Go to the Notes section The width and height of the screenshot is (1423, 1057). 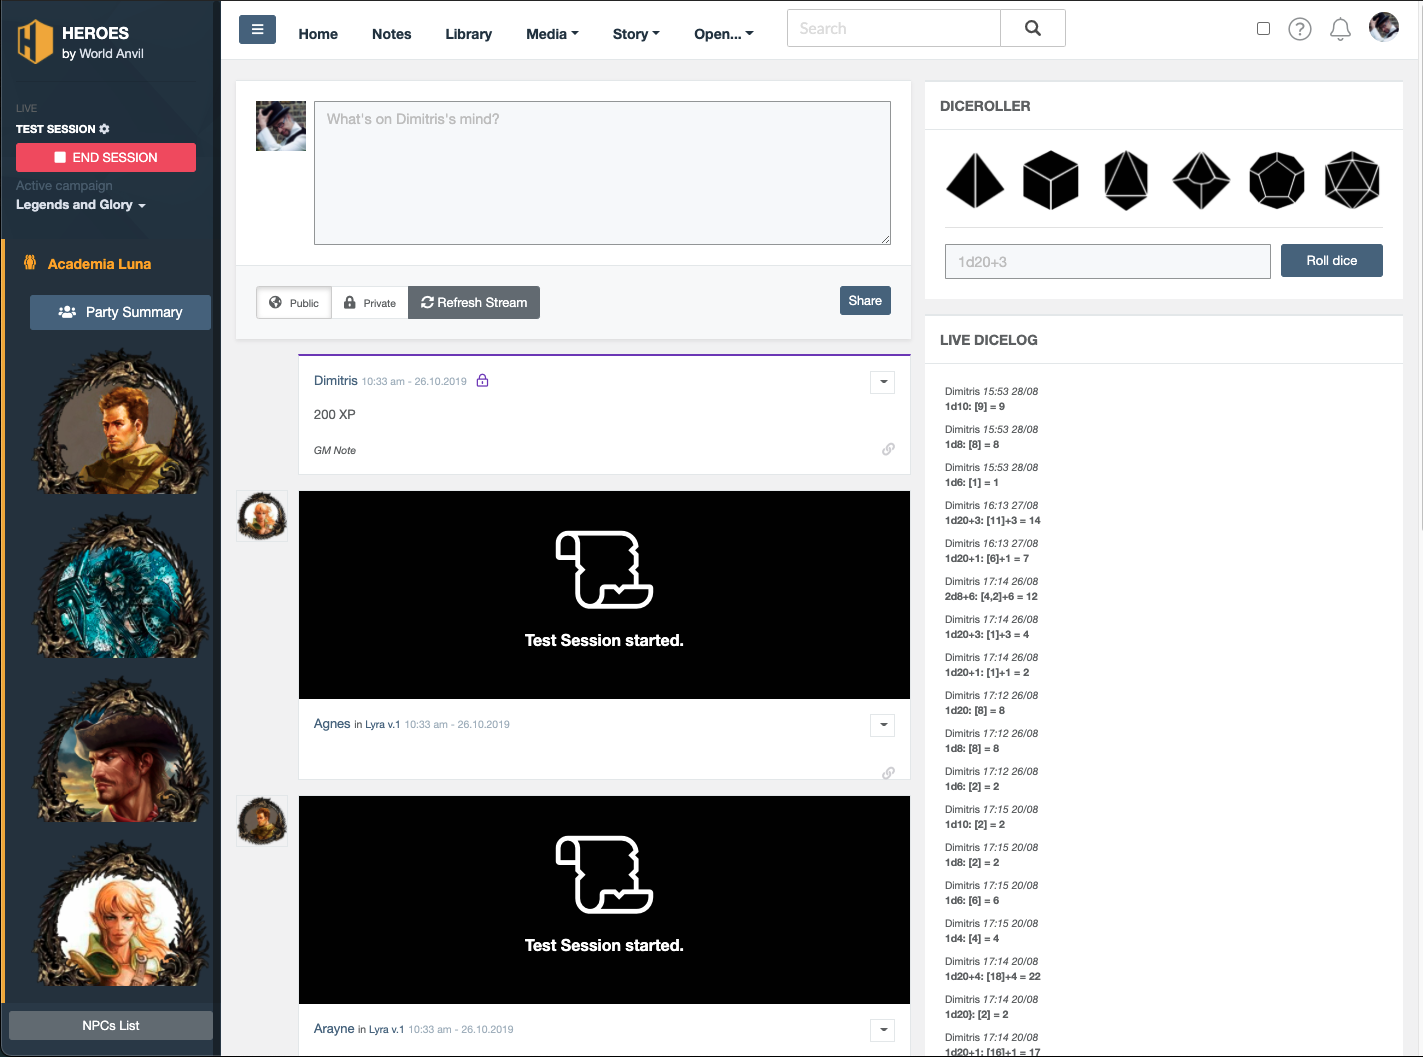391,34
